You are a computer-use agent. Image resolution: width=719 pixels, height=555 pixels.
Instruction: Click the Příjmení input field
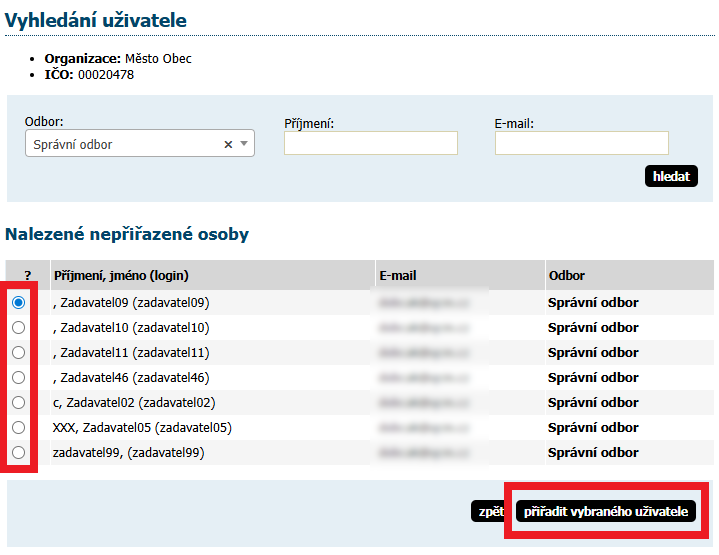370,144
